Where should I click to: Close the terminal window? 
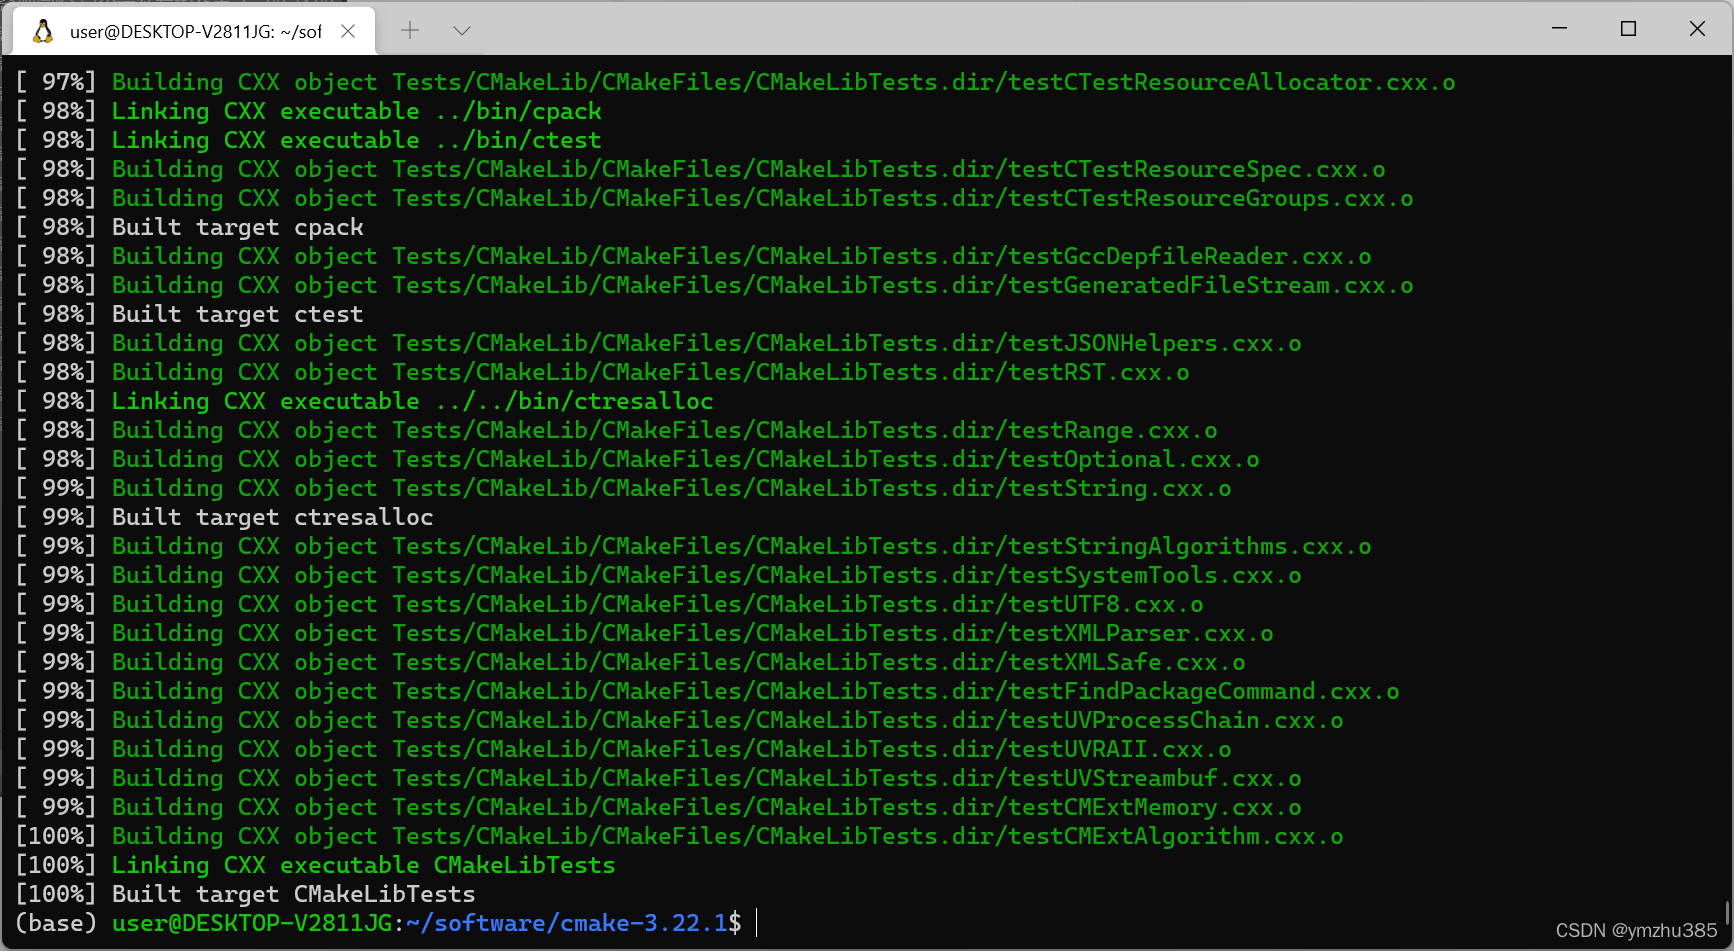point(1697,29)
